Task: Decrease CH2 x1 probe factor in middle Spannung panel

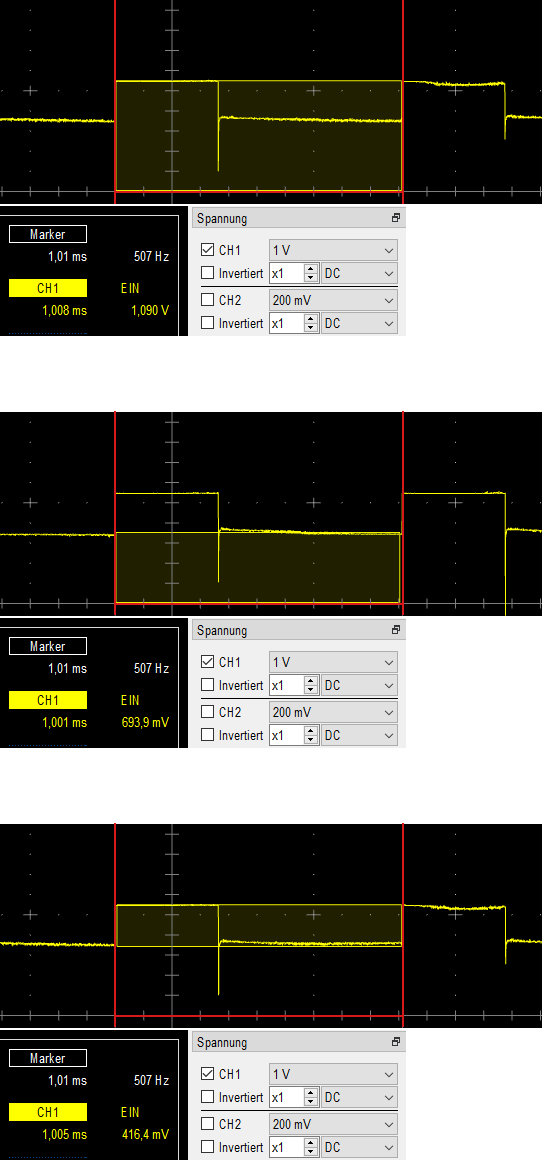Action: (x=311, y=740)
